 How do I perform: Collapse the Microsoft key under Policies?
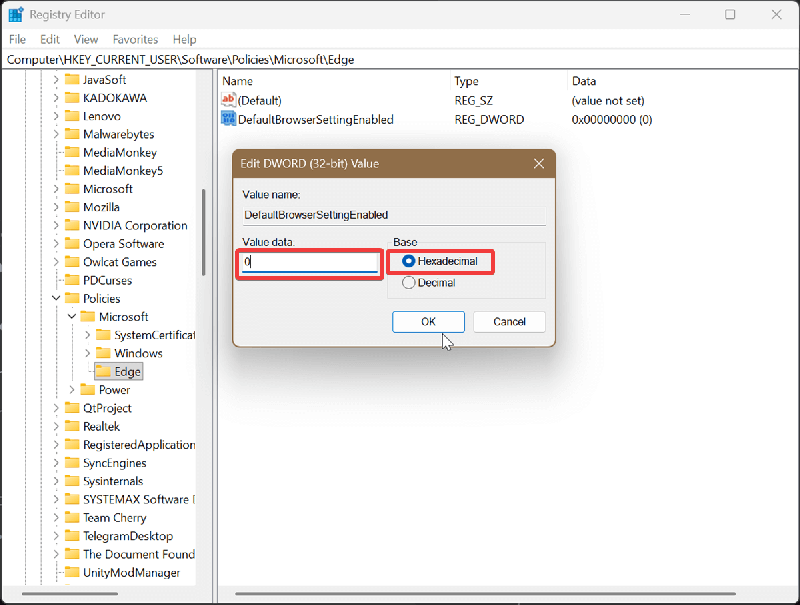pyautogui.click(x=72, y=317)
